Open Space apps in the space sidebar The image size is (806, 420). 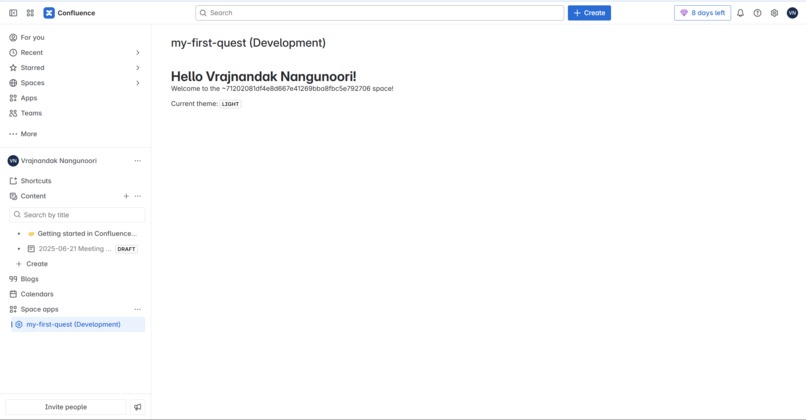39,309
